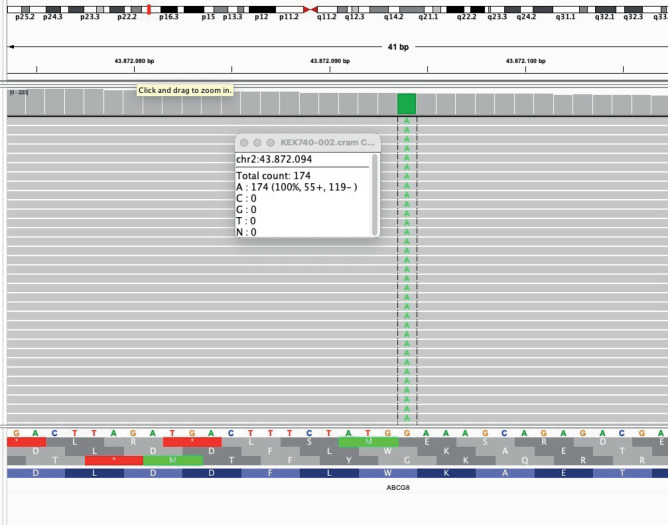Screen dimensions: 668x525
Task: Click the red stop codon in third translation row
Action: pos(114,460)
